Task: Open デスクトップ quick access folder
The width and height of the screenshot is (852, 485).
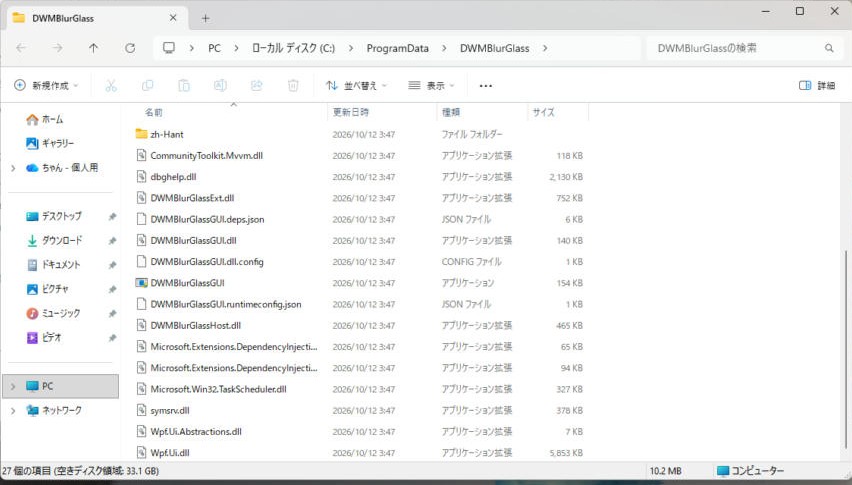Action: tap(54, 216)
